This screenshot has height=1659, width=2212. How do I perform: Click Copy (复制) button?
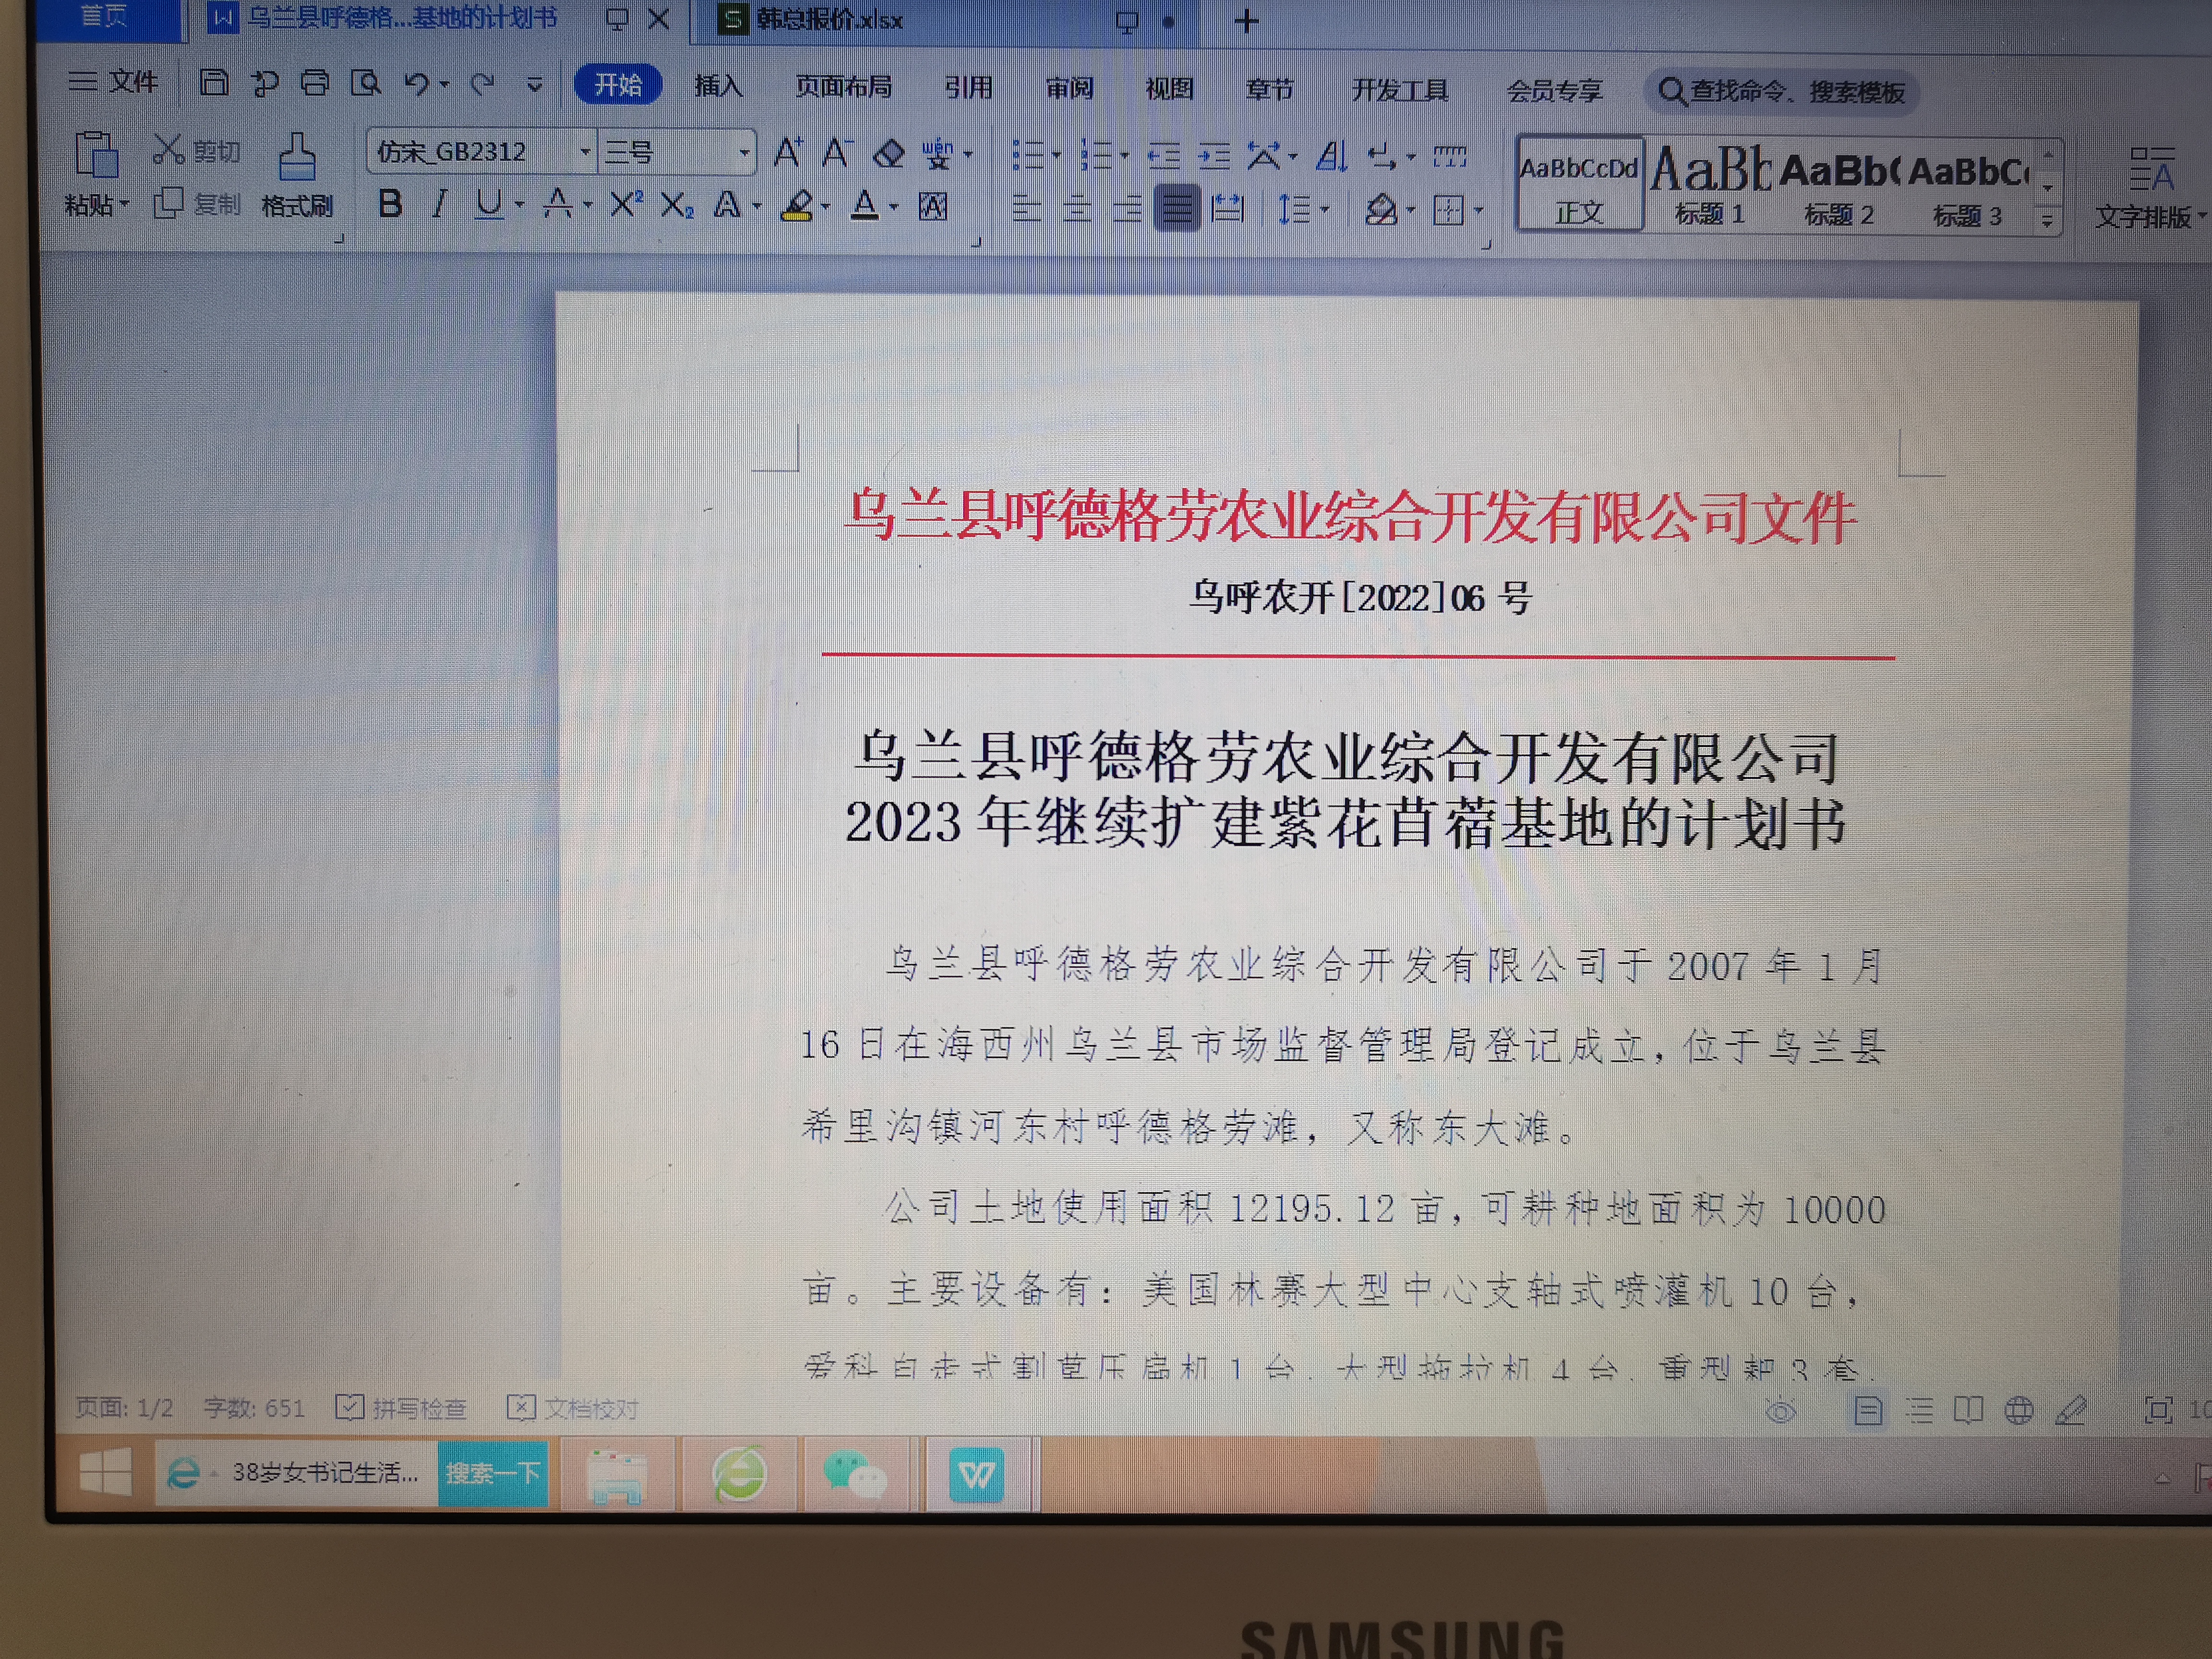(x=197, y=204)
